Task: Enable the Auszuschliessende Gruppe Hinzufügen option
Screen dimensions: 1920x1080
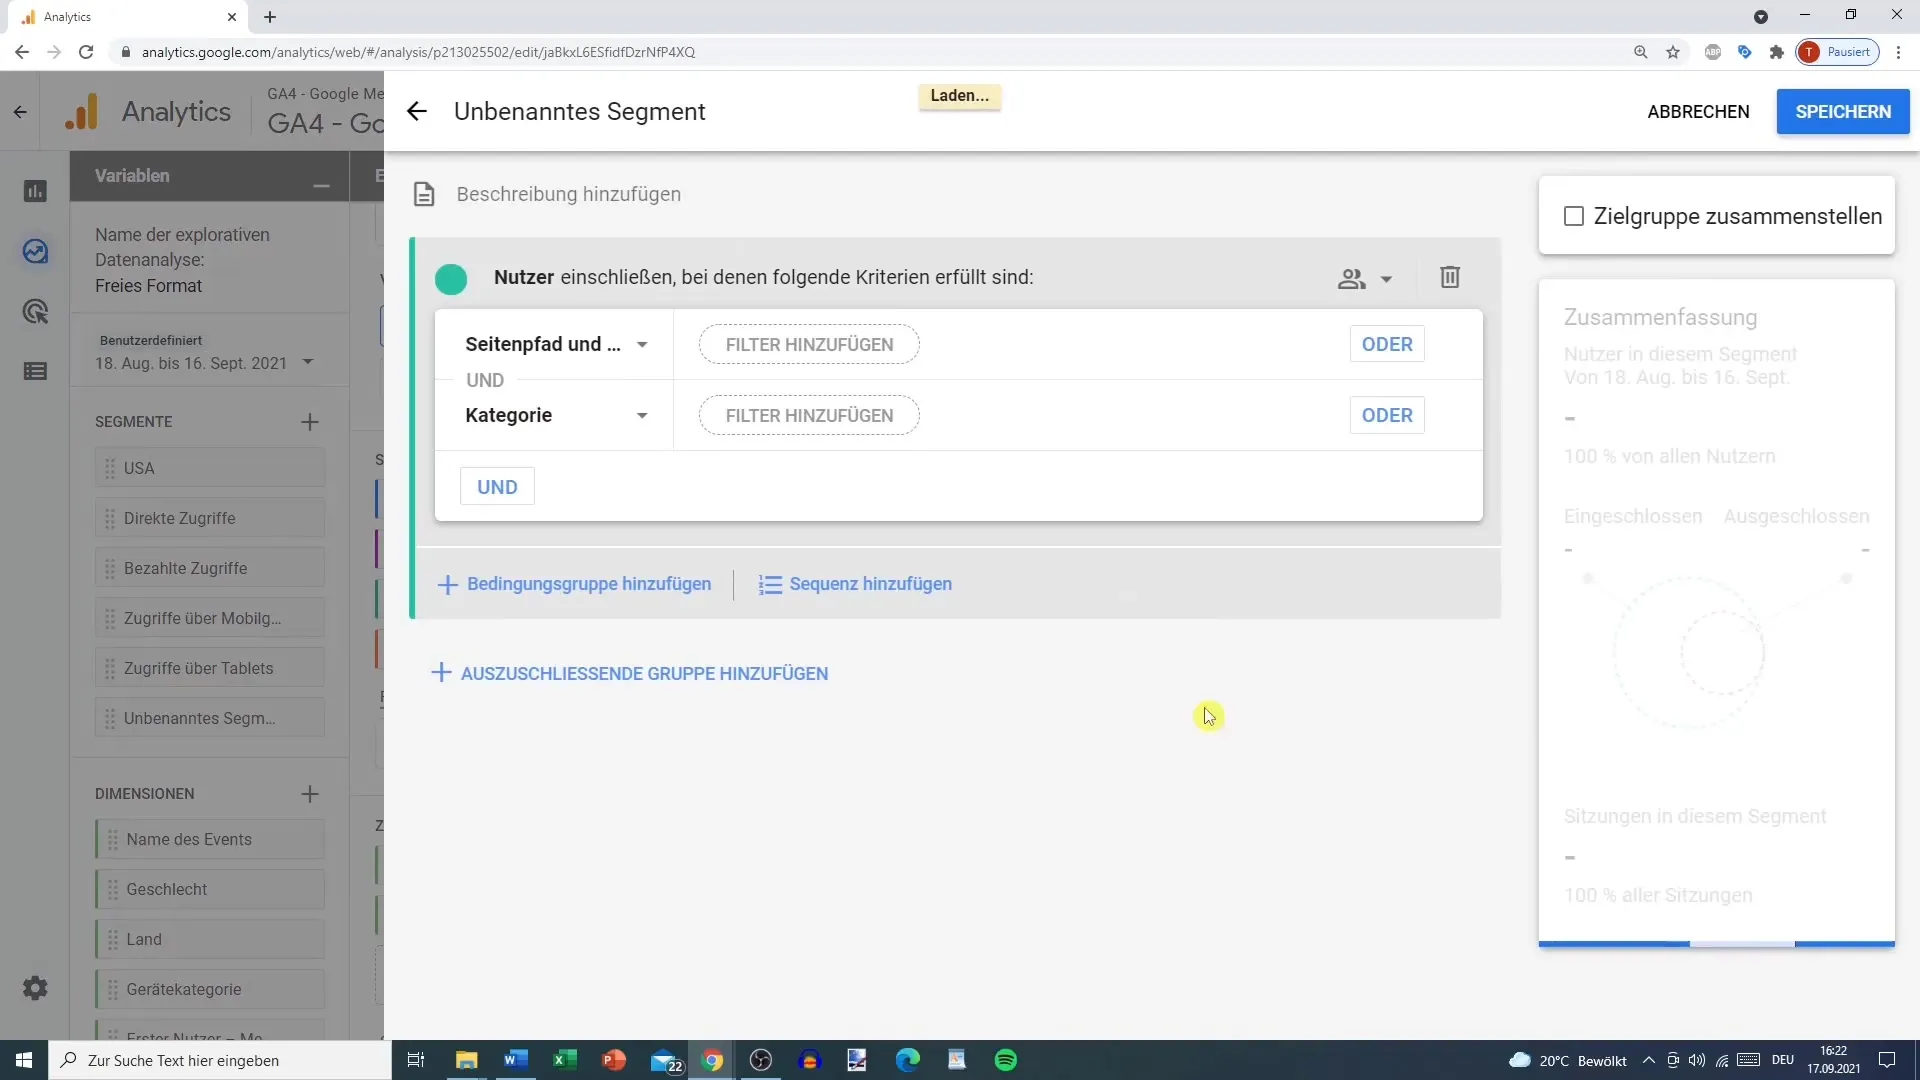Action: point(632,674)
